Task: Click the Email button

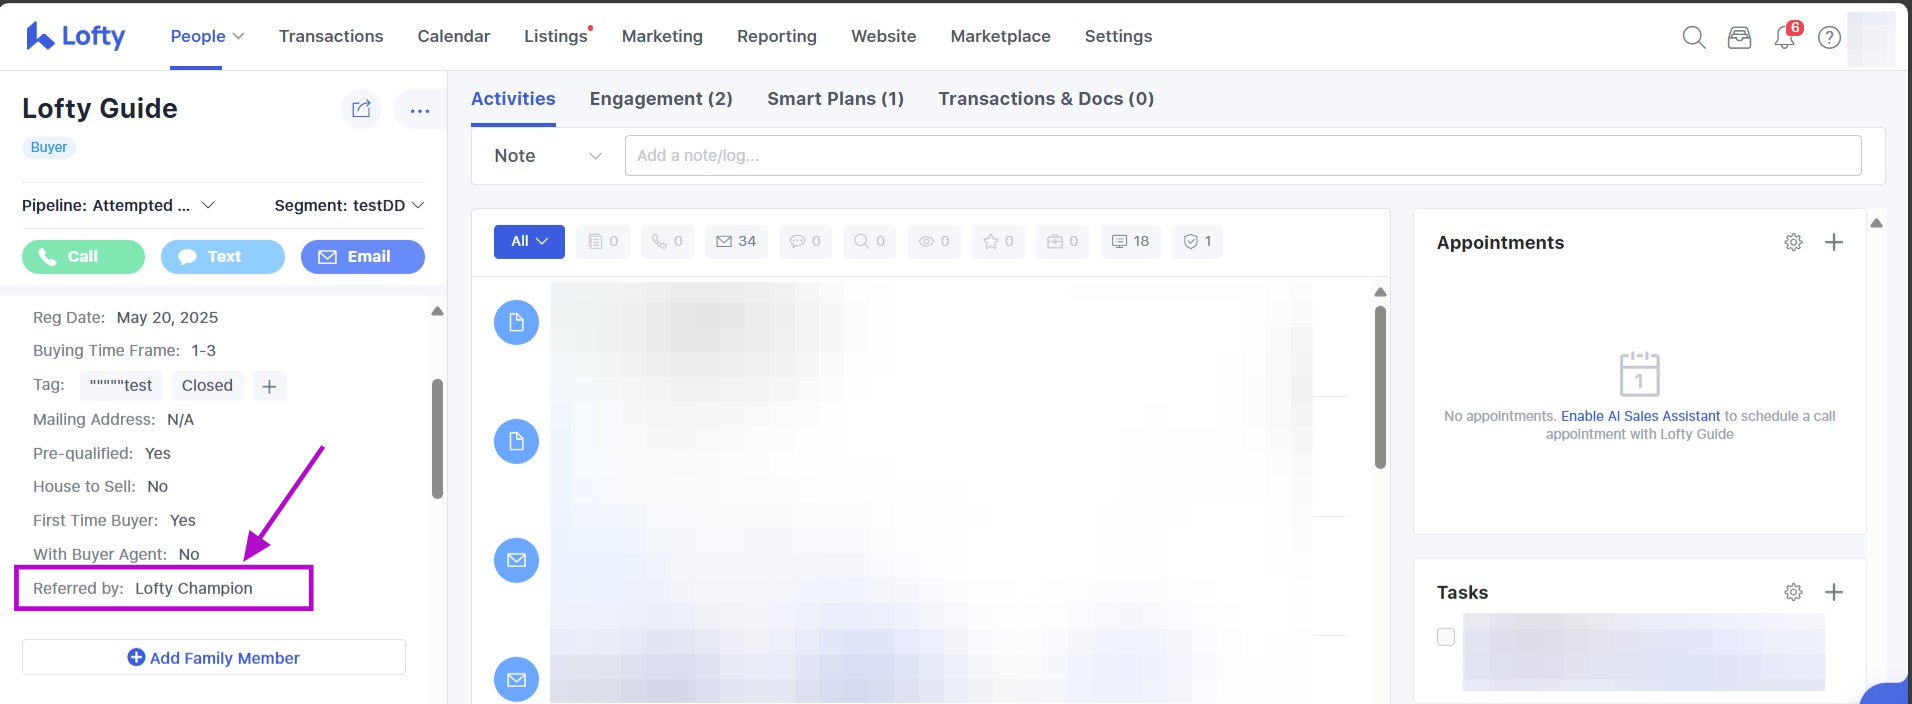Action: pyautogui.click(x=362, y=257)
